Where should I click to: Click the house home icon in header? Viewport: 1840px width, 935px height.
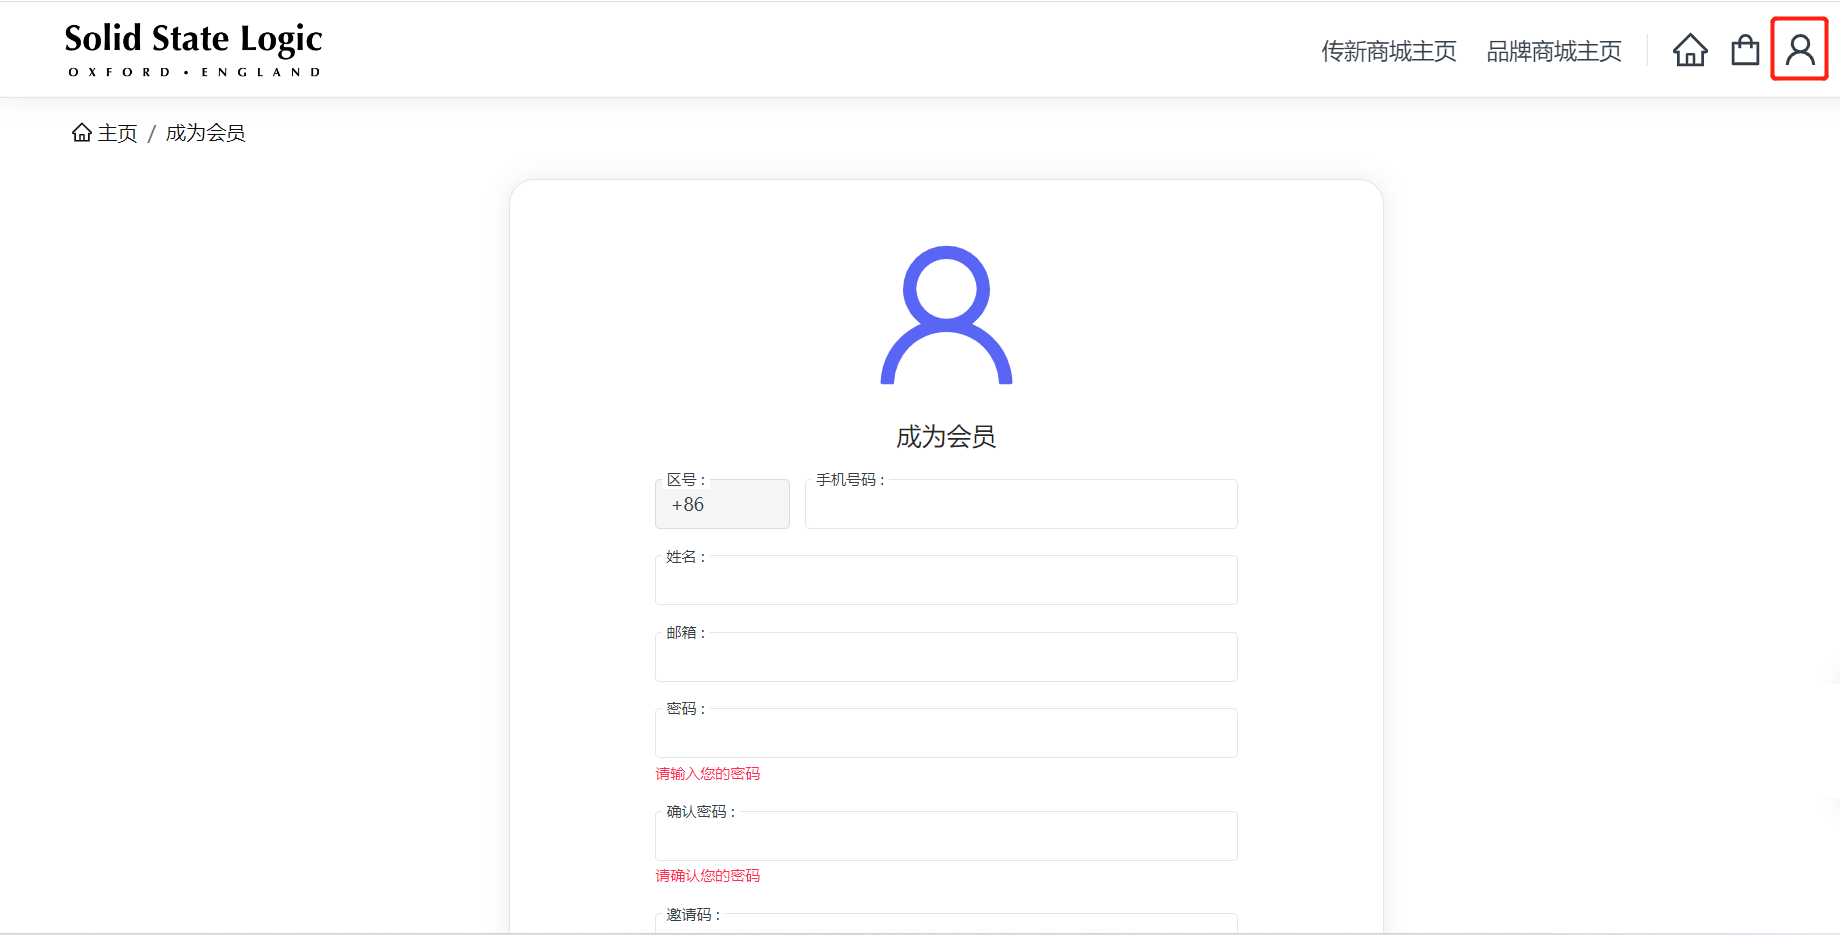(1690, 50)
